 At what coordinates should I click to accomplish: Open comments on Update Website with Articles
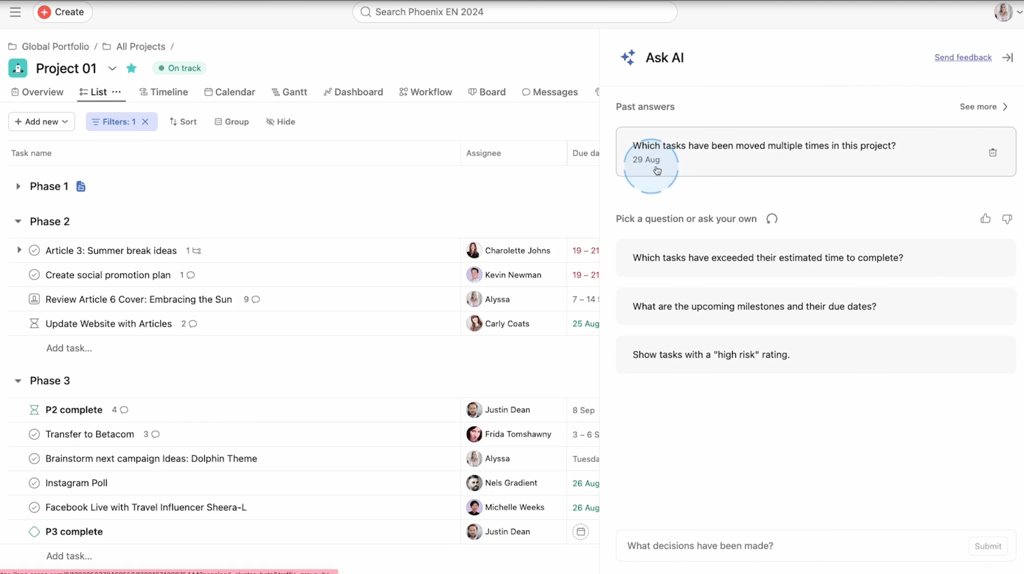tap(189, 323)
